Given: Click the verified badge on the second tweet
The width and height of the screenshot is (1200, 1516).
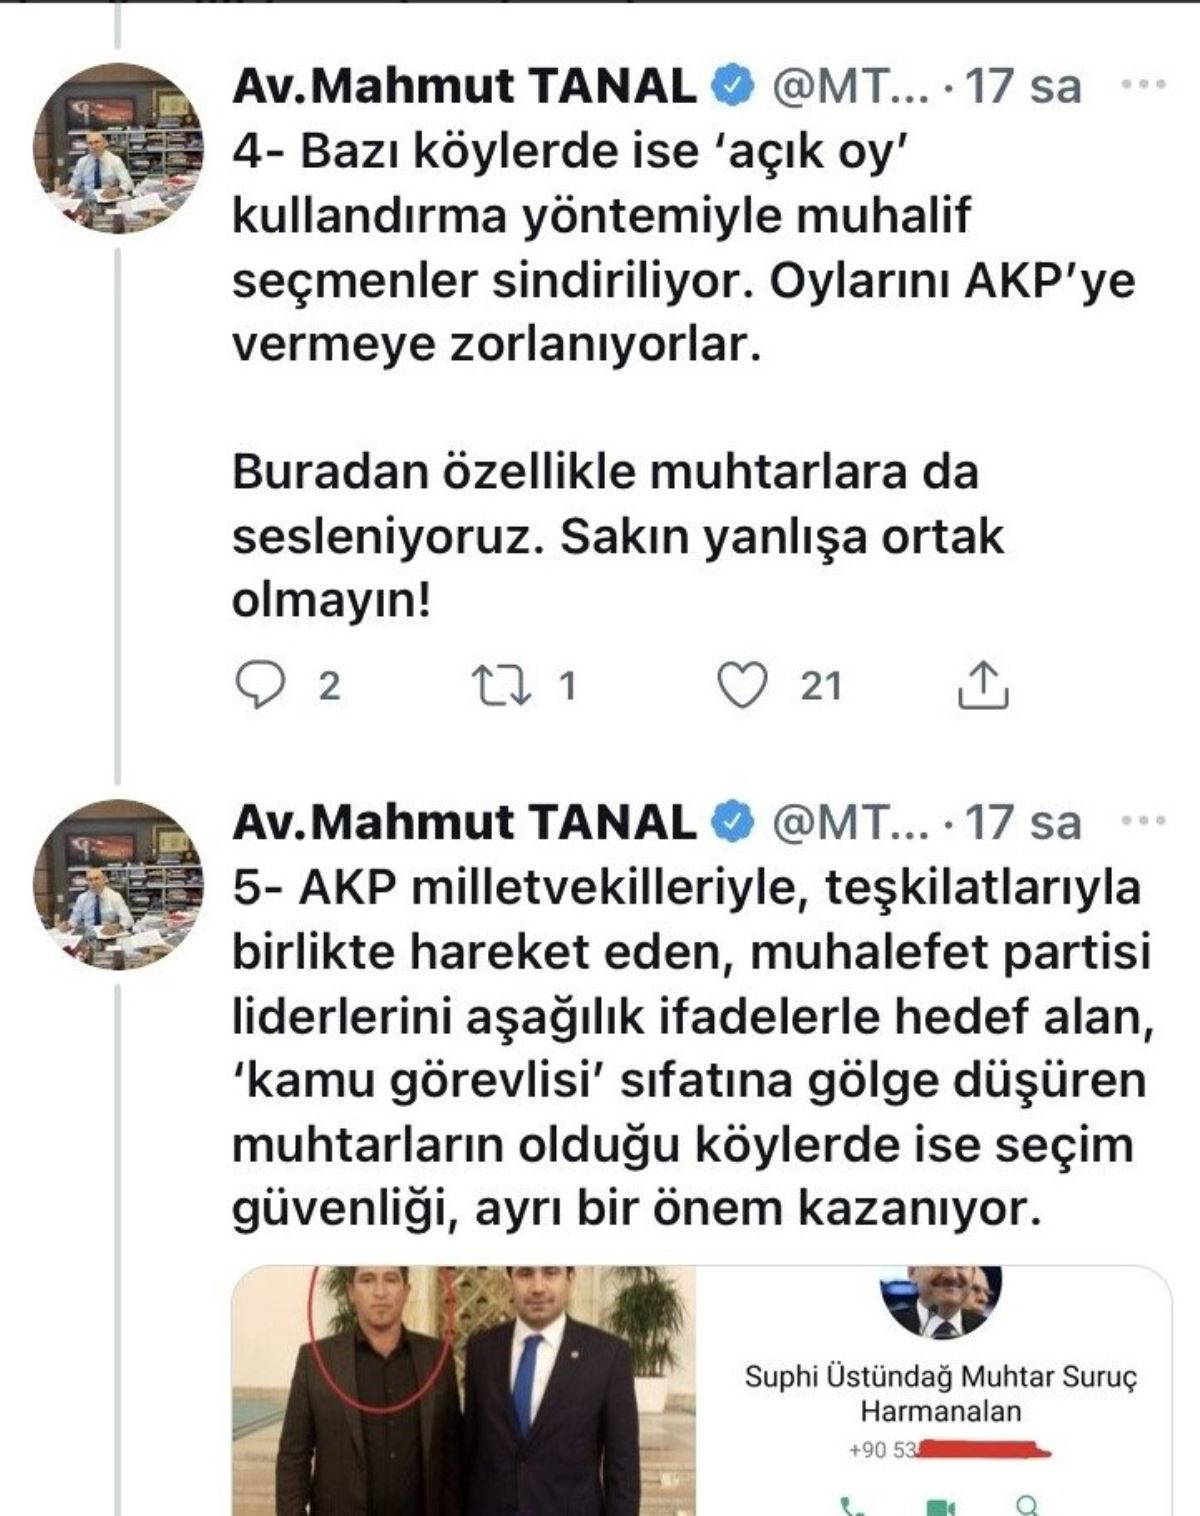Looking at the screenshot, I should pyautogui.click(x=732, y=823).
